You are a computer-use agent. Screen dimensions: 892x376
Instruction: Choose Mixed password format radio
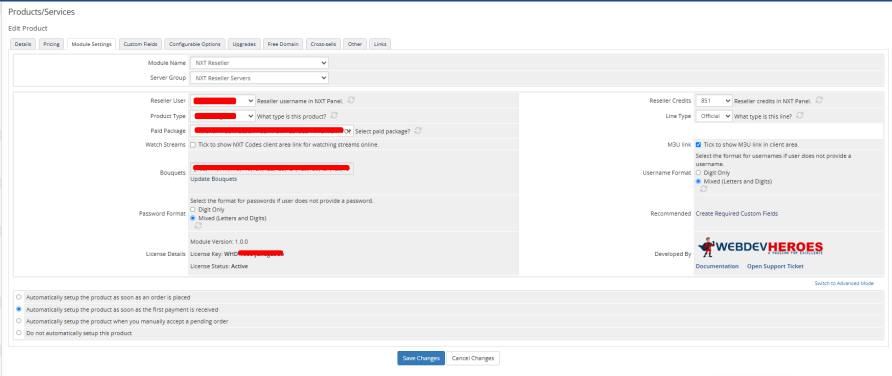pos(193,218)
